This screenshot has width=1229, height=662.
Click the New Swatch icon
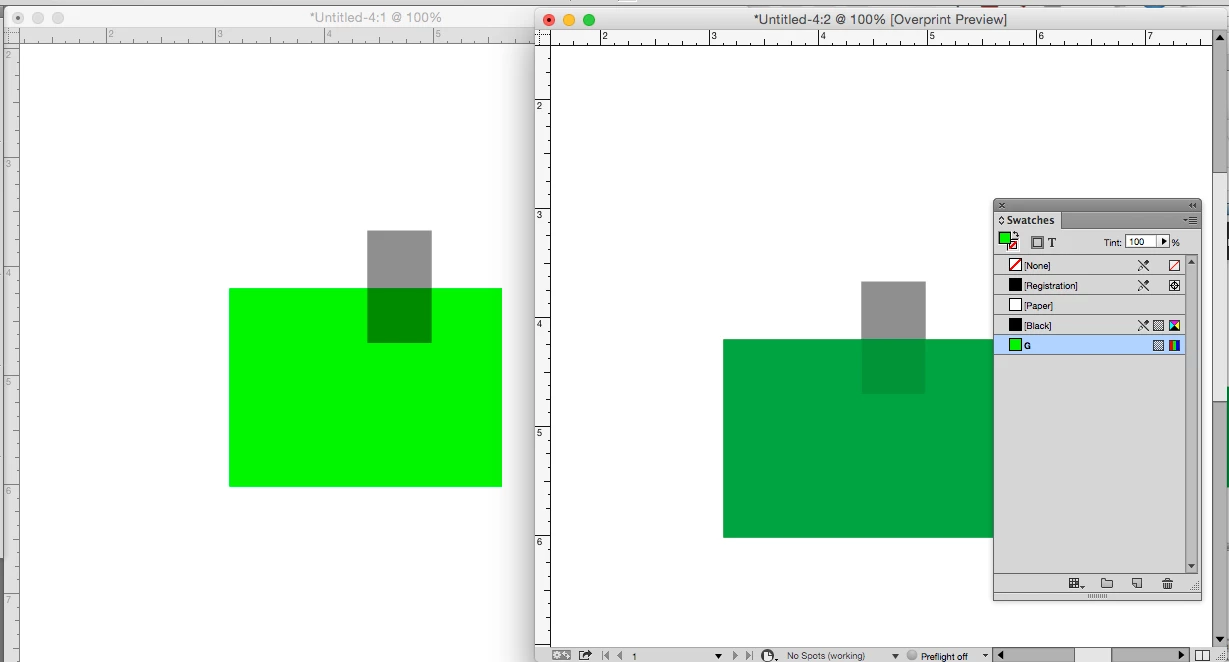[1137, 584]
